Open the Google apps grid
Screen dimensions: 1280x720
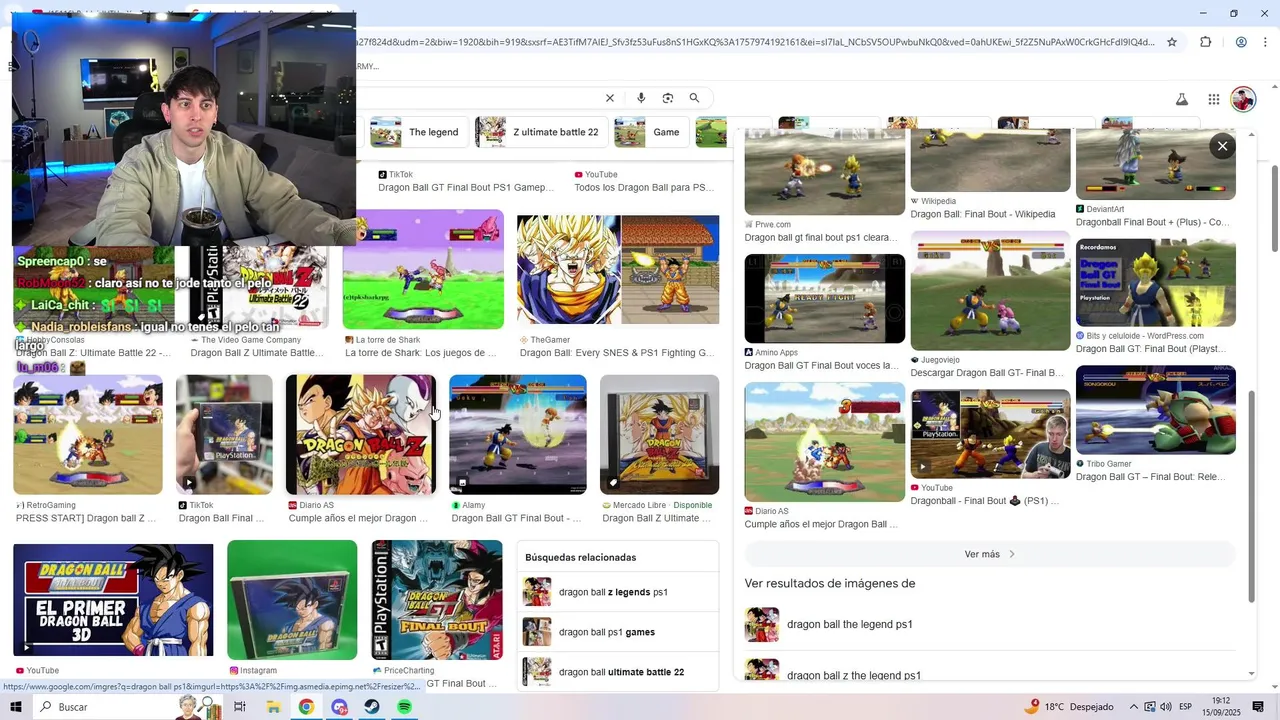(x=1213, y=99)
